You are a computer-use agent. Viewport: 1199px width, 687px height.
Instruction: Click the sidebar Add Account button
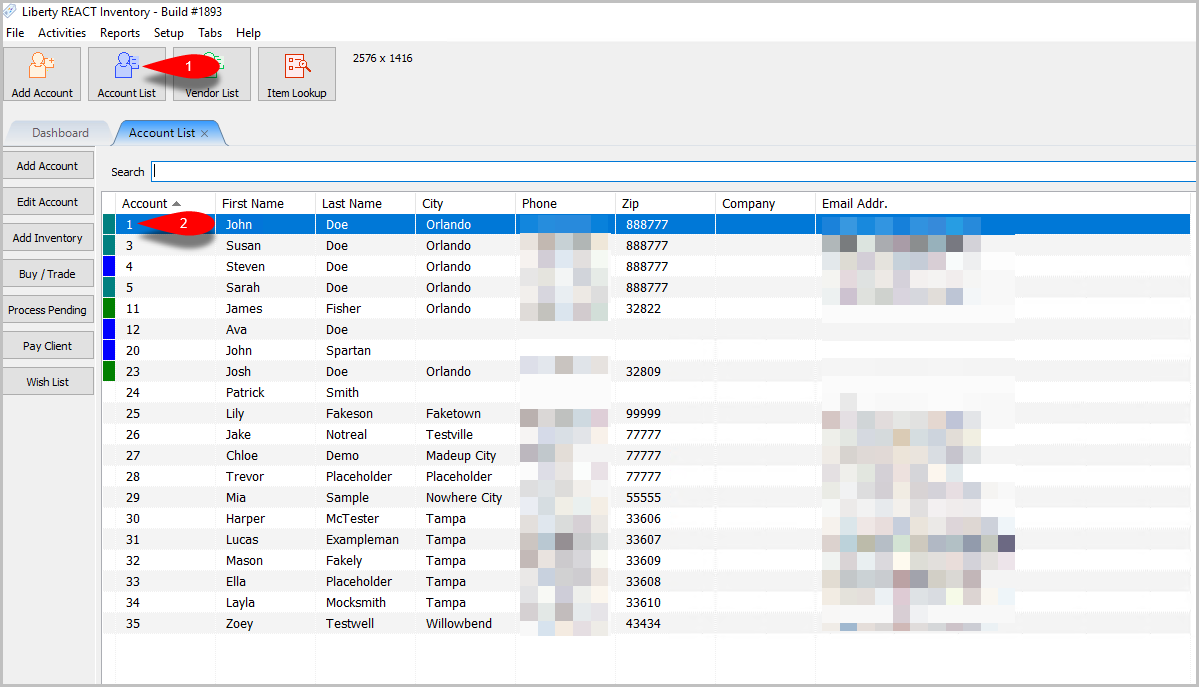point(47,166)
